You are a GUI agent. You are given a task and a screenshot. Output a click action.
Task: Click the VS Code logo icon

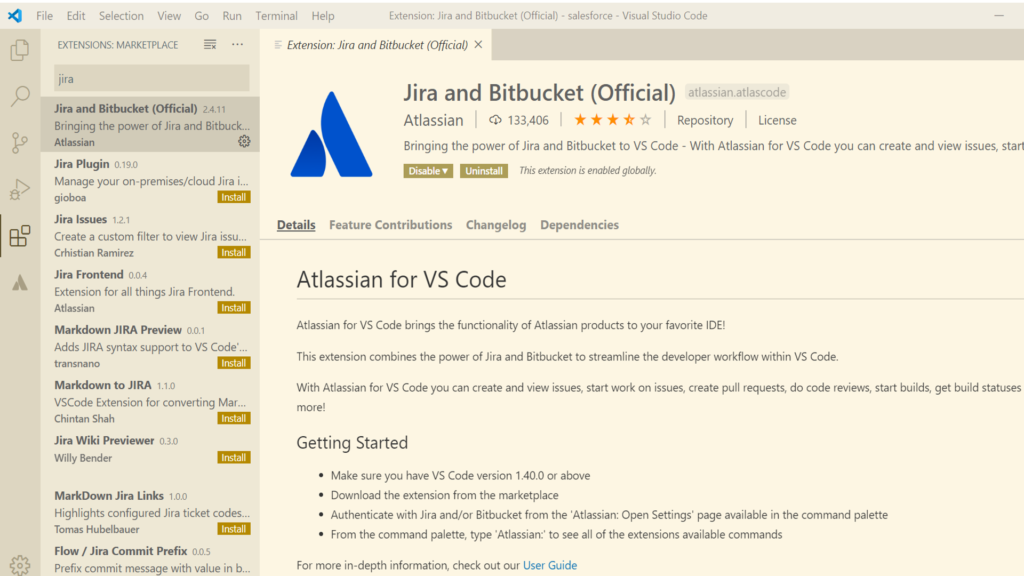tap(14, 15)
